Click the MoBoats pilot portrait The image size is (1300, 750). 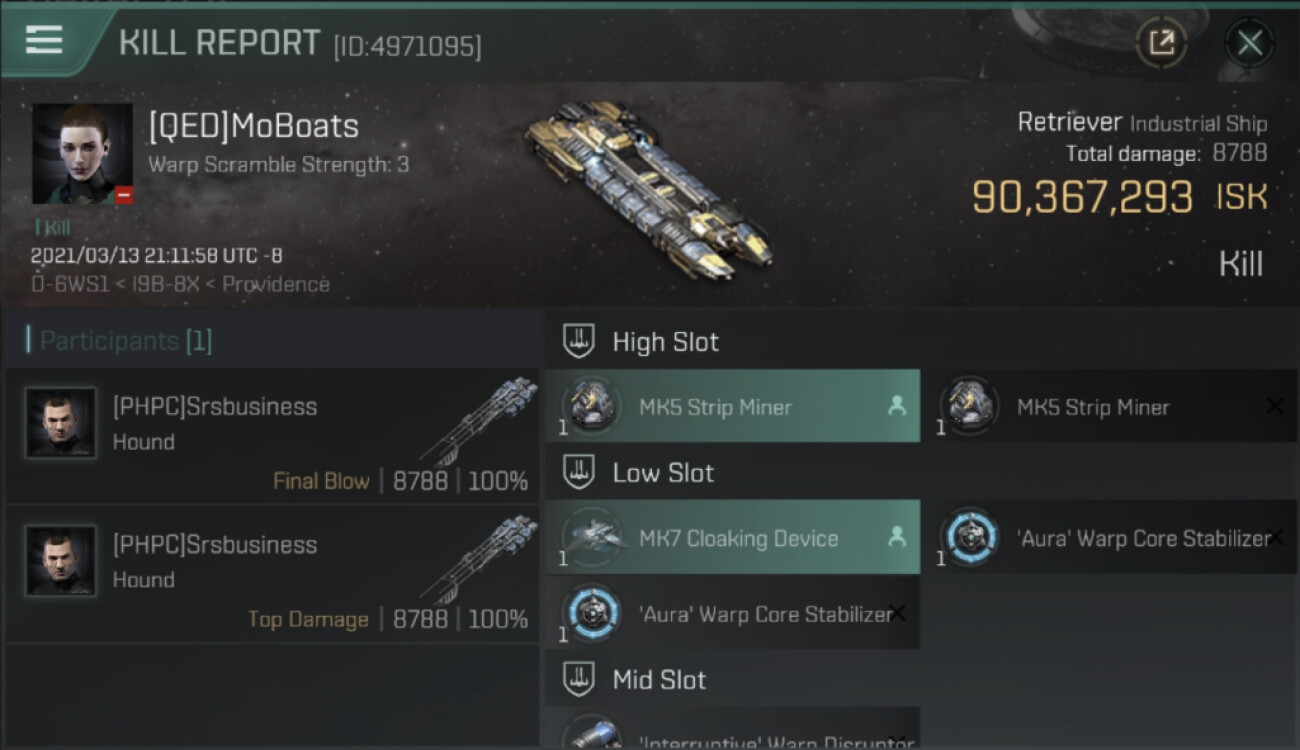click(x=82, y=154)
